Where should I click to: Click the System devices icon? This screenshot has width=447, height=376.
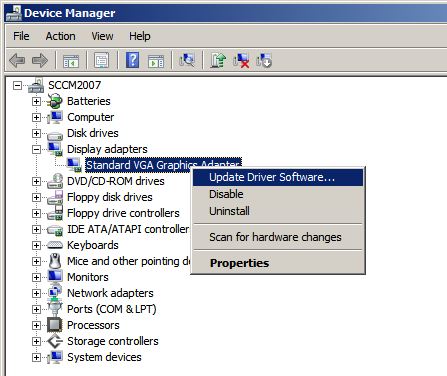coord(55,357)
